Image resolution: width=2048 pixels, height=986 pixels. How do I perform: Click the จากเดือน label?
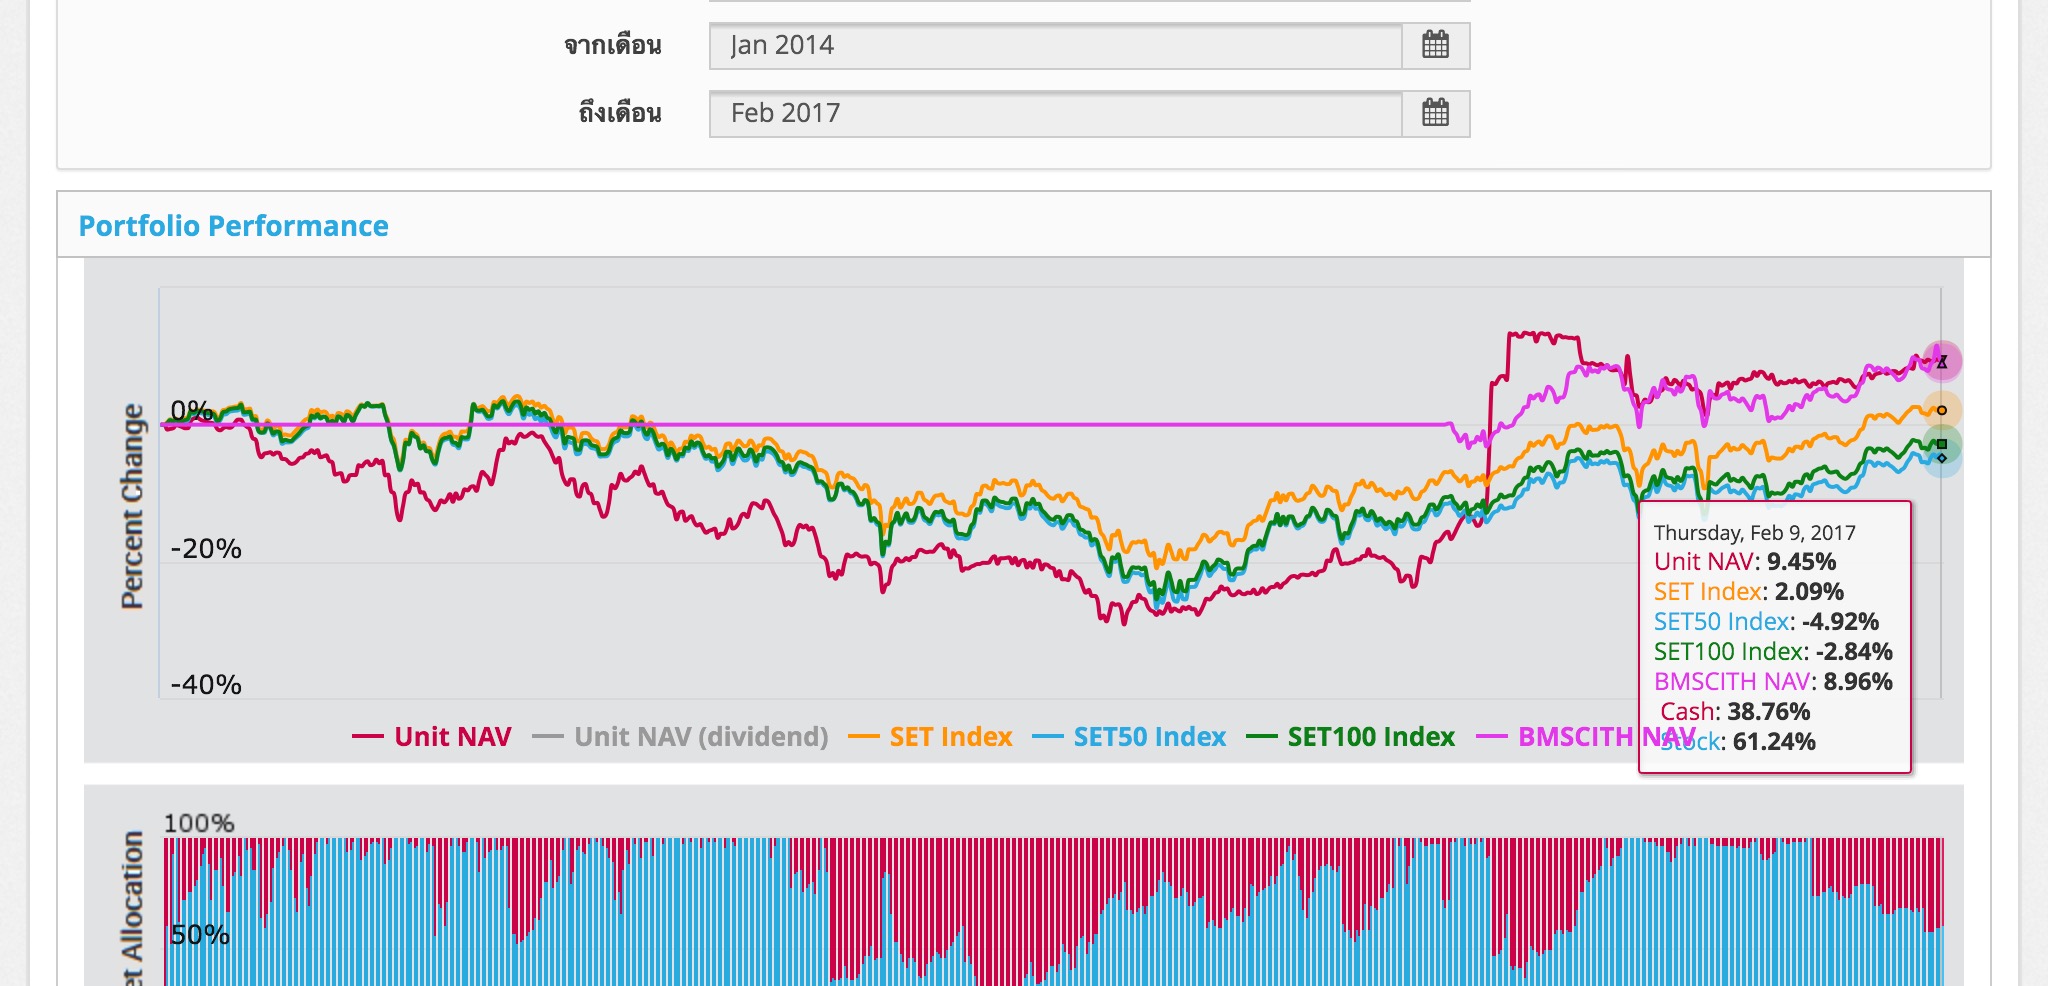coord(613,45)
